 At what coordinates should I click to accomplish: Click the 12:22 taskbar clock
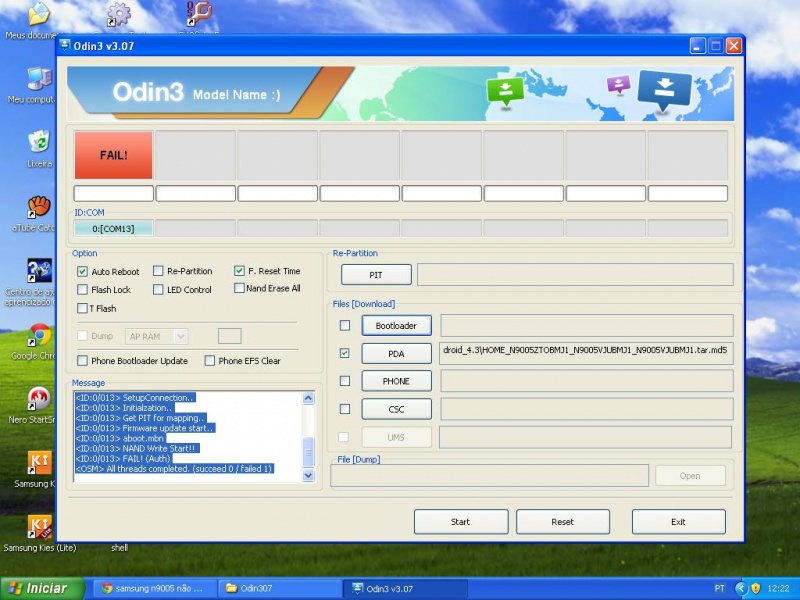tap(778, 588)
